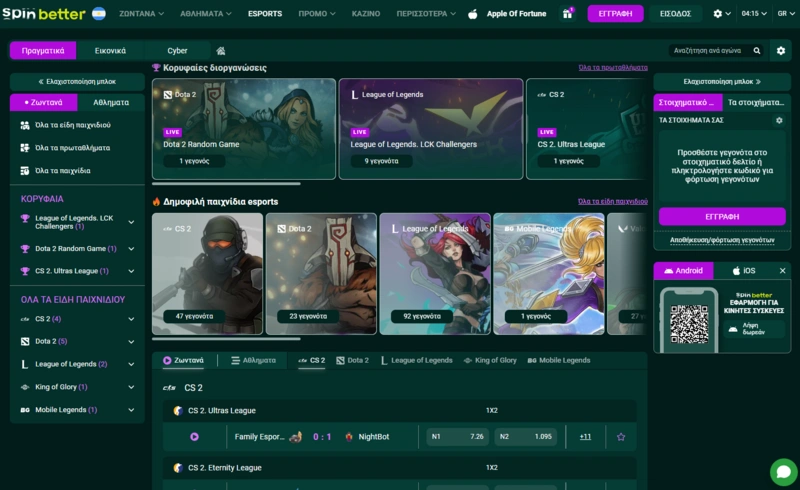Open the live chat bubble
This screenshot has width=800, height=490.
(783, 472)
